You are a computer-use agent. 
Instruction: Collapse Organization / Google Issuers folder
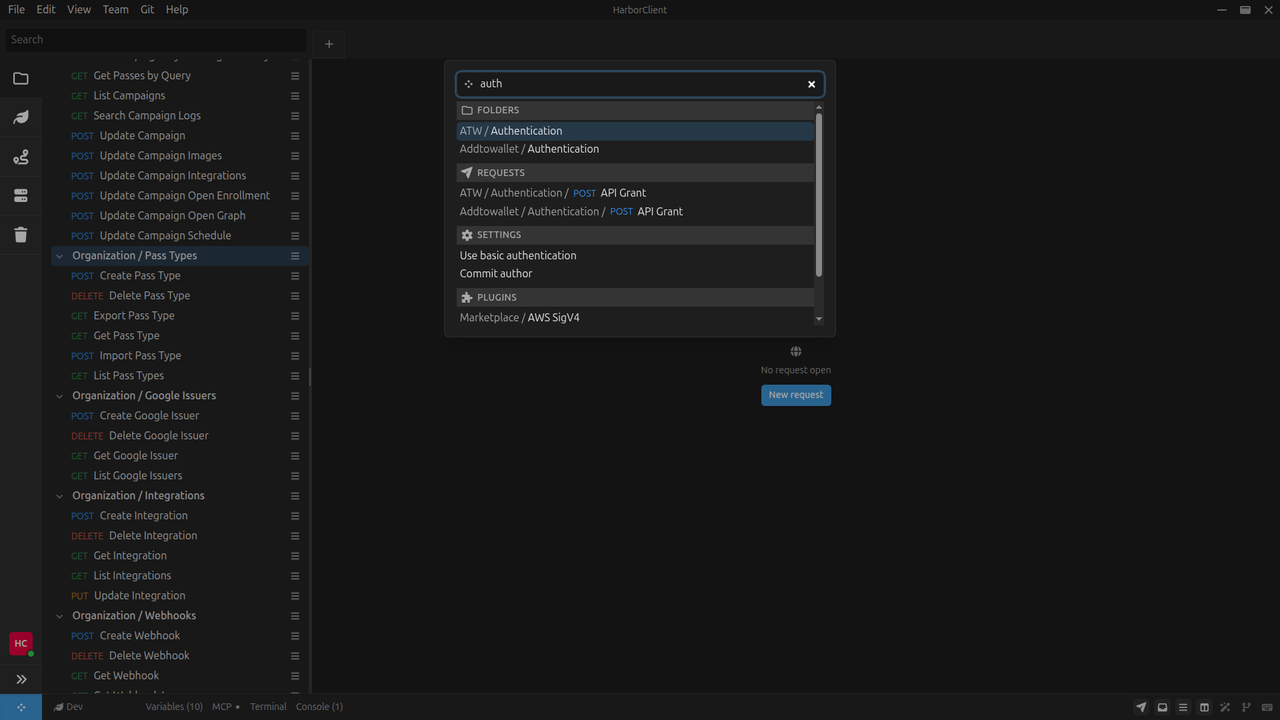[59, 396]
